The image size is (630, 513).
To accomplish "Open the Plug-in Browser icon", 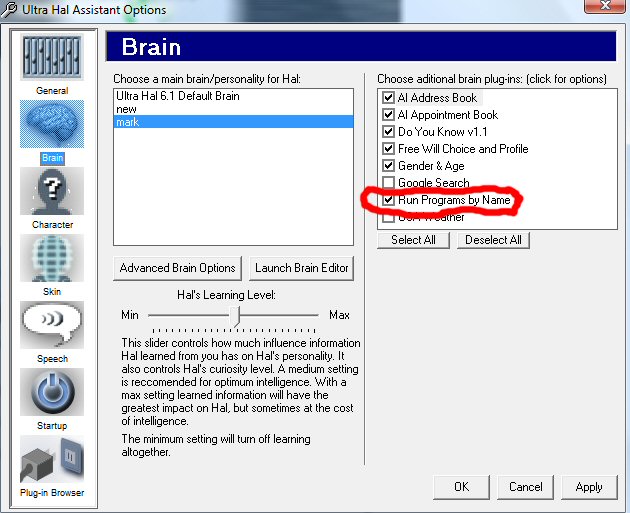I will pyautogui.click(x=52, y=459).
